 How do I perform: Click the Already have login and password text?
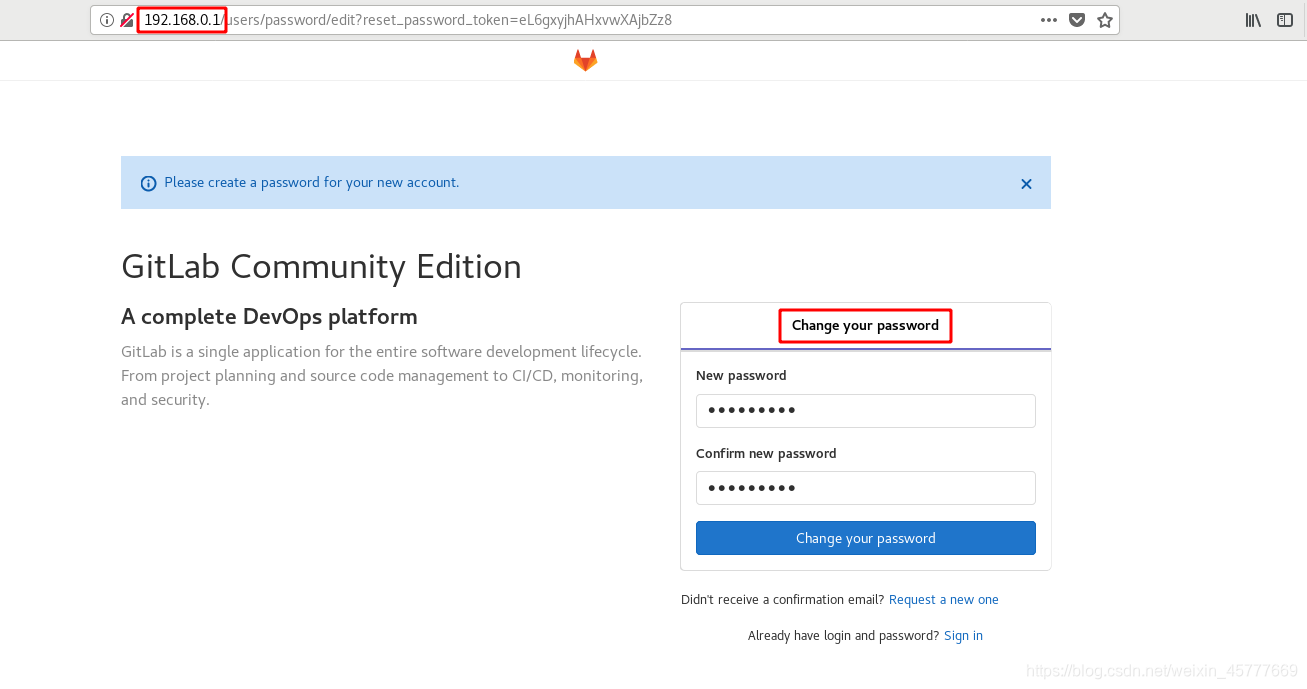coord(843,636)
